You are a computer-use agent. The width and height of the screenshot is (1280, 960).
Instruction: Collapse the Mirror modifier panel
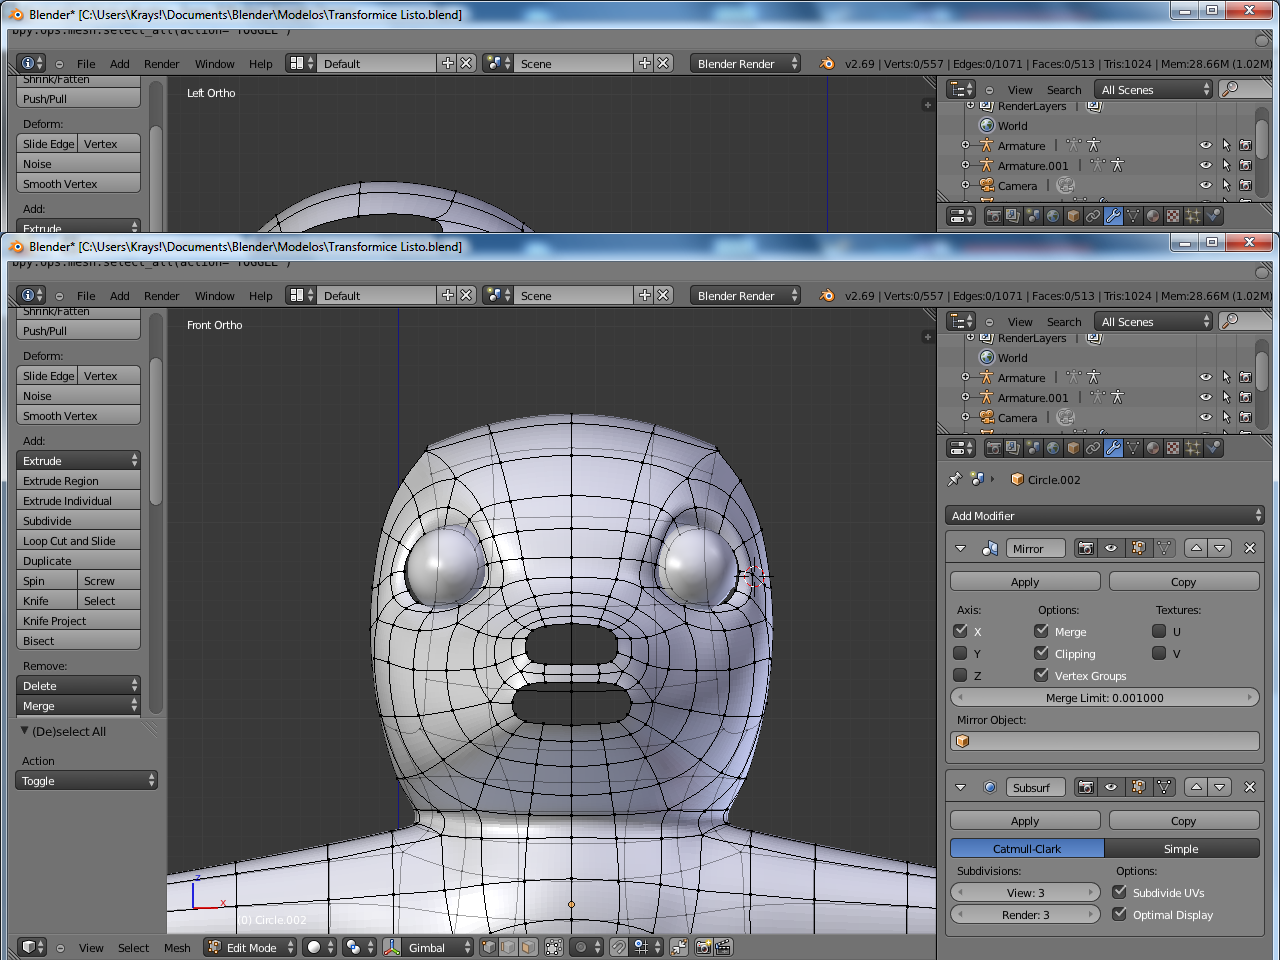(961, 548)
